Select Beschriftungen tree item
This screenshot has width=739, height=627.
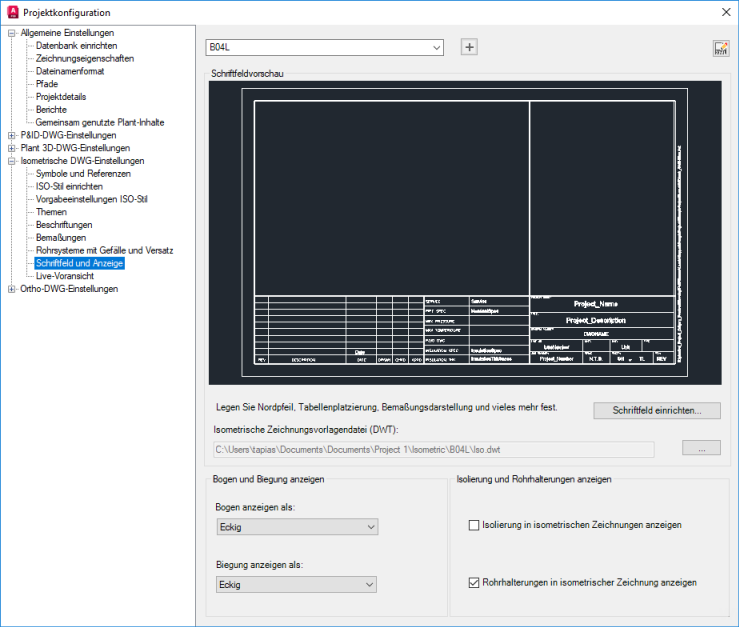click(x=64, y=225)
